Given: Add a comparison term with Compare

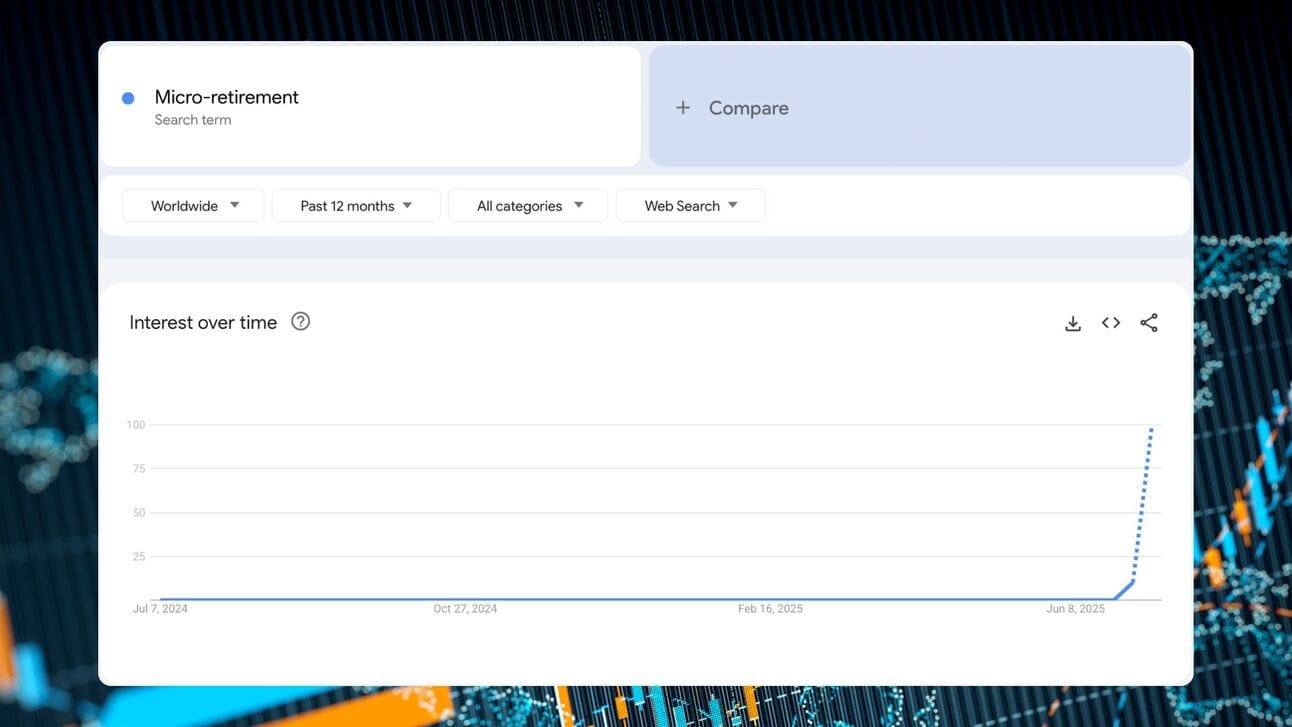Looking at the screenshot, I should [920, 106].
